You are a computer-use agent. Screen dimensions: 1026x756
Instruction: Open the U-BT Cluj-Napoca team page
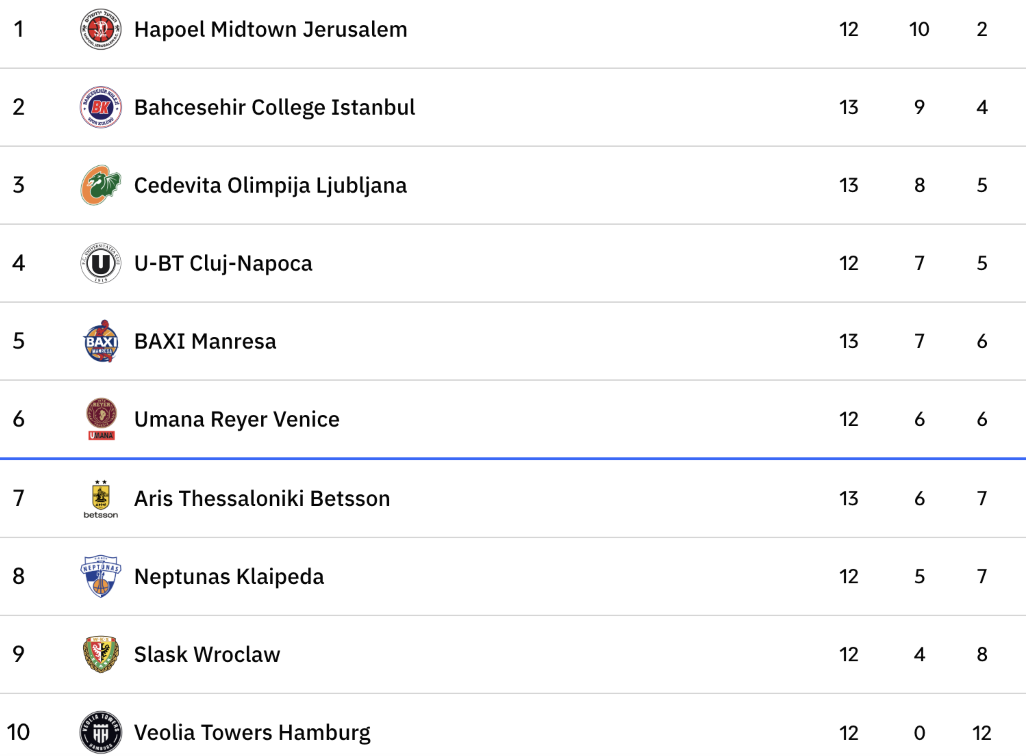click(x=223, y=263)
